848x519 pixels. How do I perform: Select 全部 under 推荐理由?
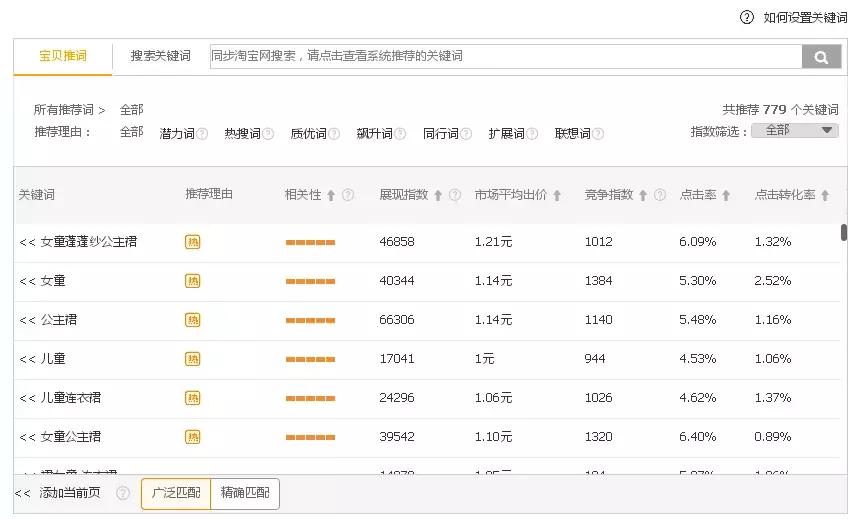[131, 132]
